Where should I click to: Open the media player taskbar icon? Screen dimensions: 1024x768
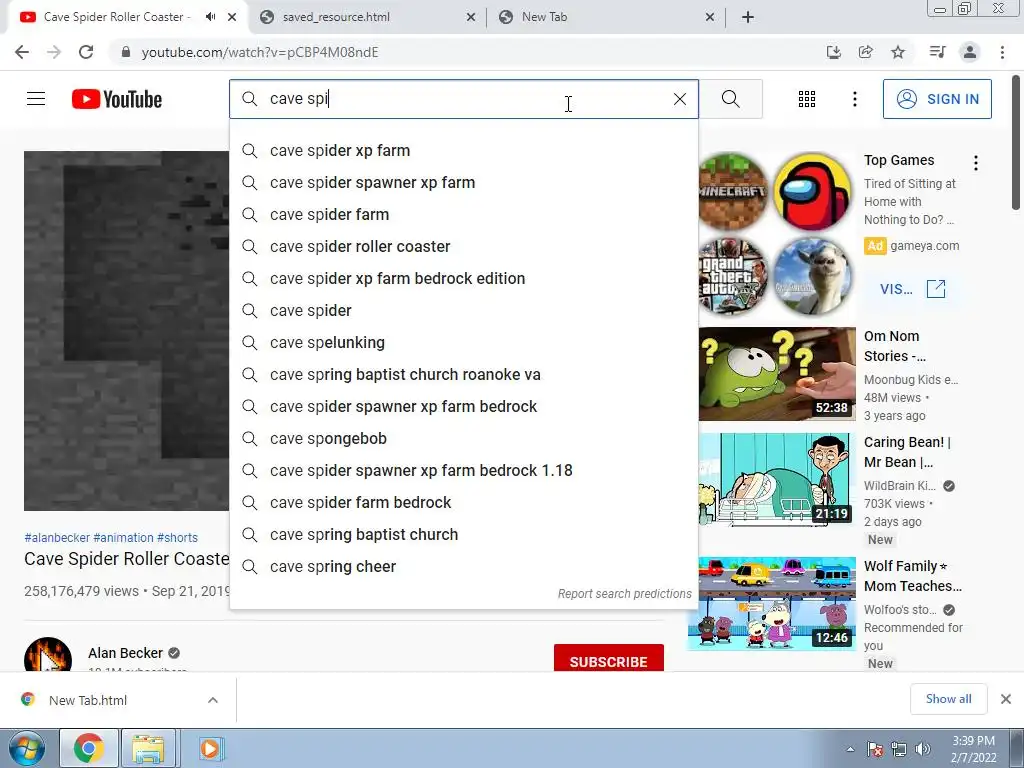pyautogui.click(x=210, y=748)
